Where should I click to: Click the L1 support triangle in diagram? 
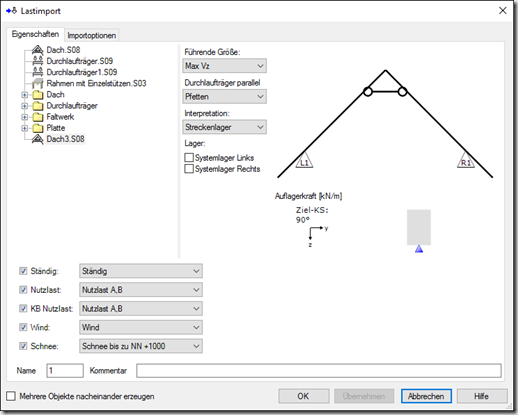(x=304, y=161)
